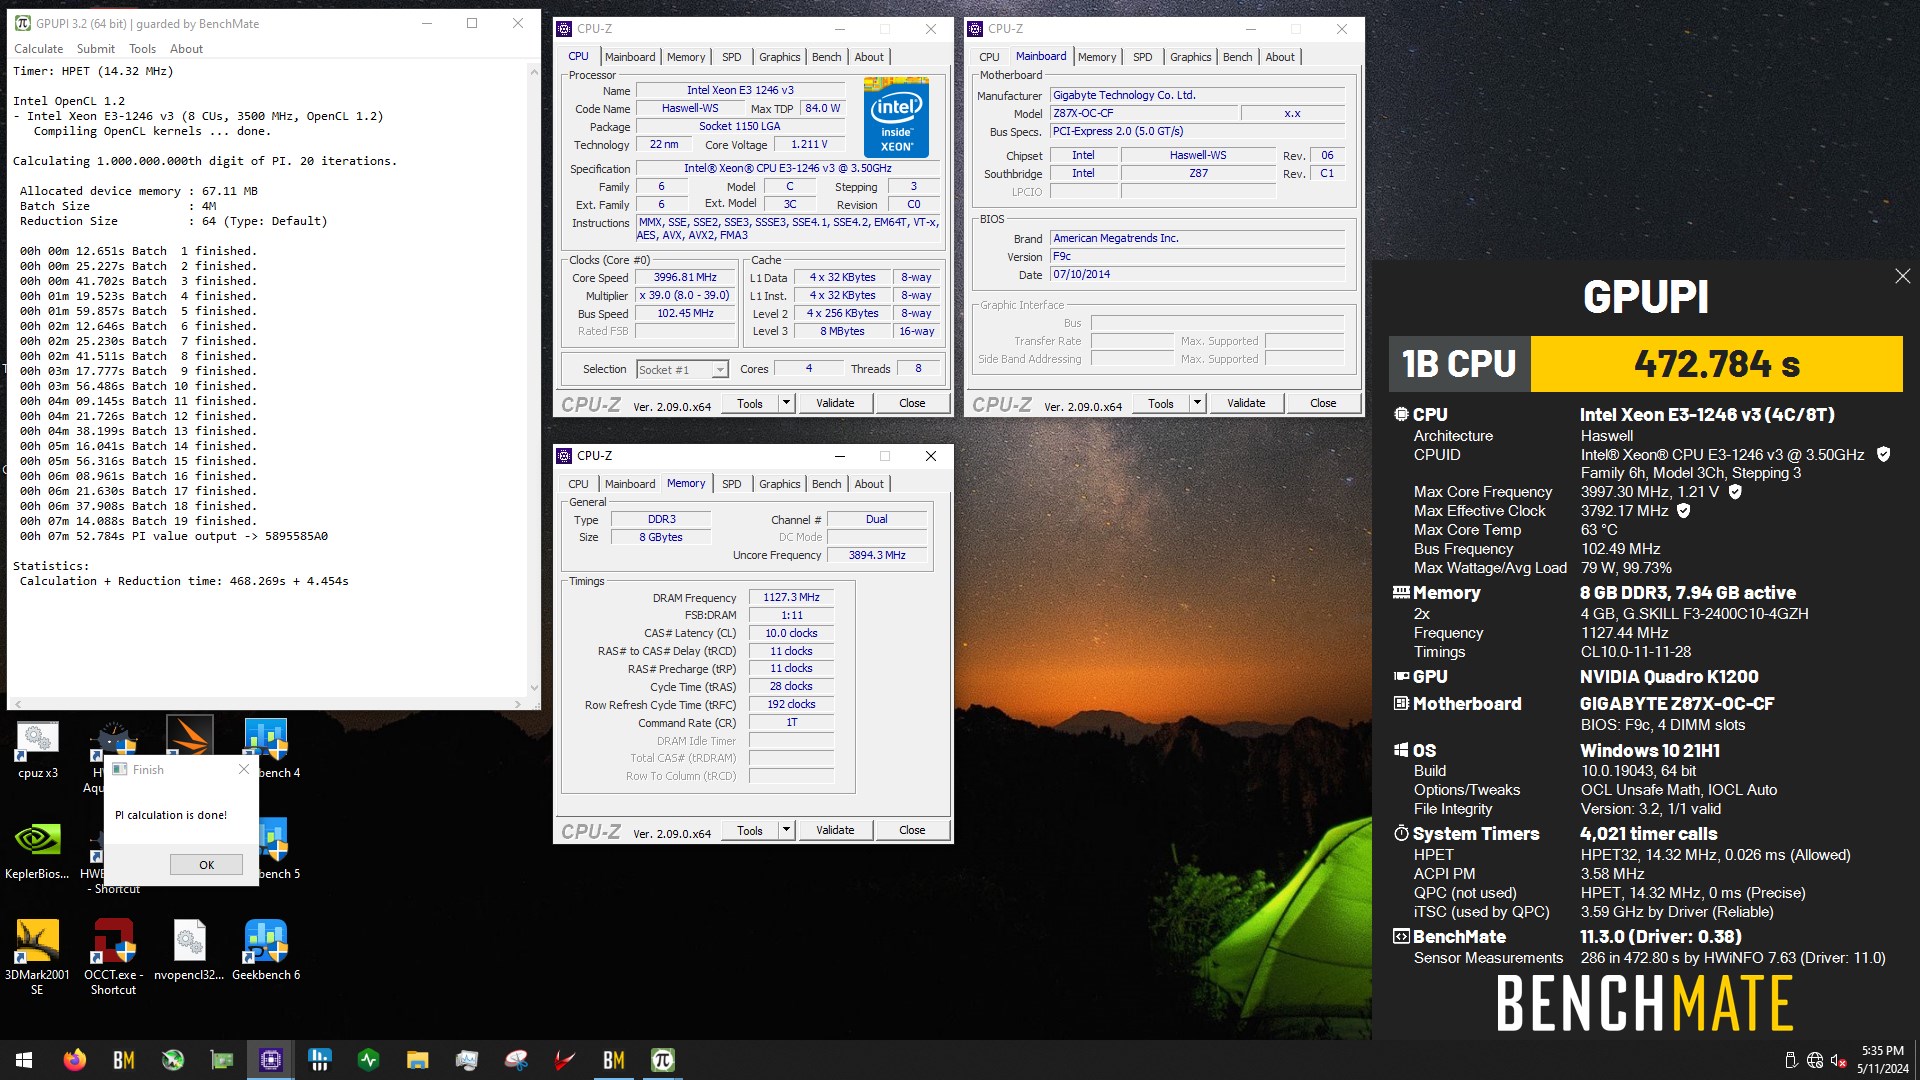Open GPUPI Tools menu

click(x=142, y=48)
